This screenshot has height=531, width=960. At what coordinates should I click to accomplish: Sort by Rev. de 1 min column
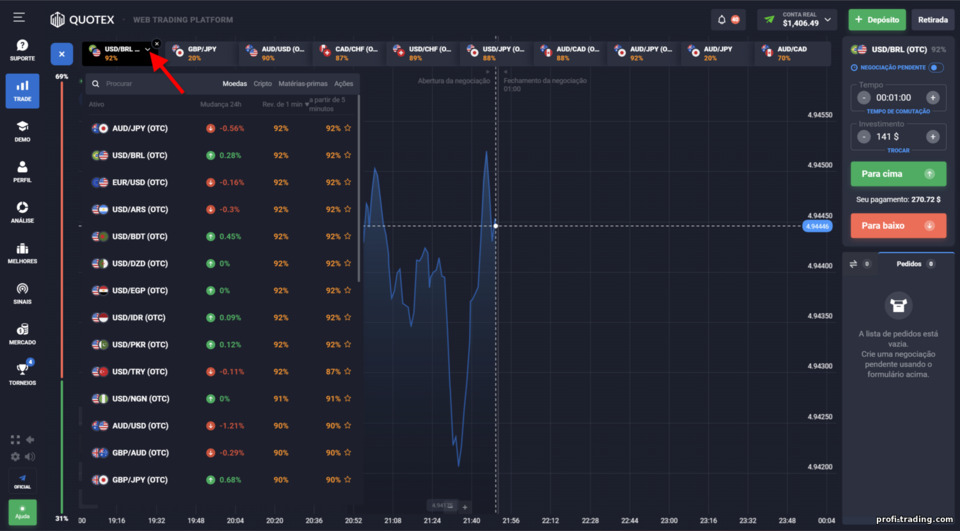(285, 104)
